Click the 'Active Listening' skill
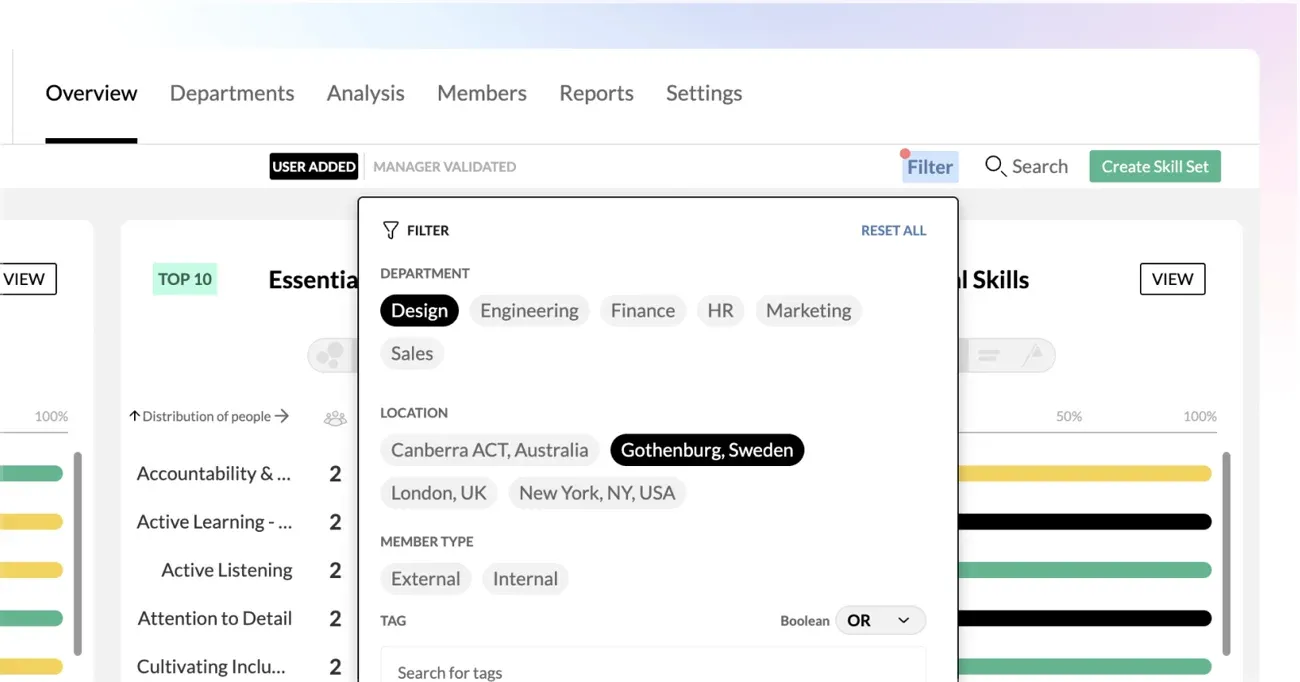 [227, 570]
